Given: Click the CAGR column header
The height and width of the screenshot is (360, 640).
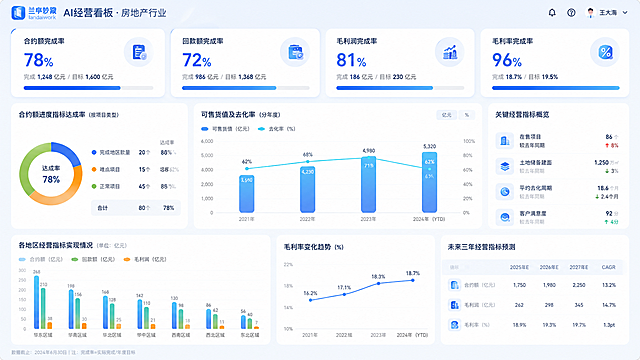Looking at the screenshot, I should tap(609, 267).
